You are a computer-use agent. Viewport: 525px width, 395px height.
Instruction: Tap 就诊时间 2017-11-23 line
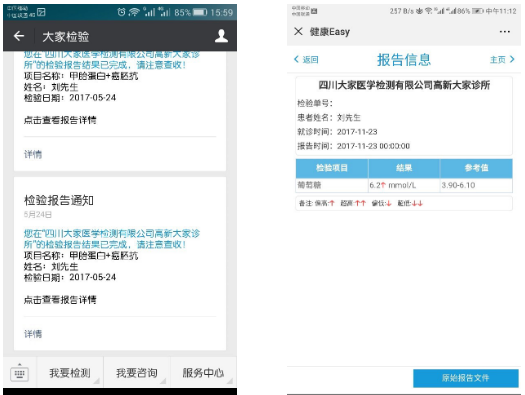click(337, 132)
